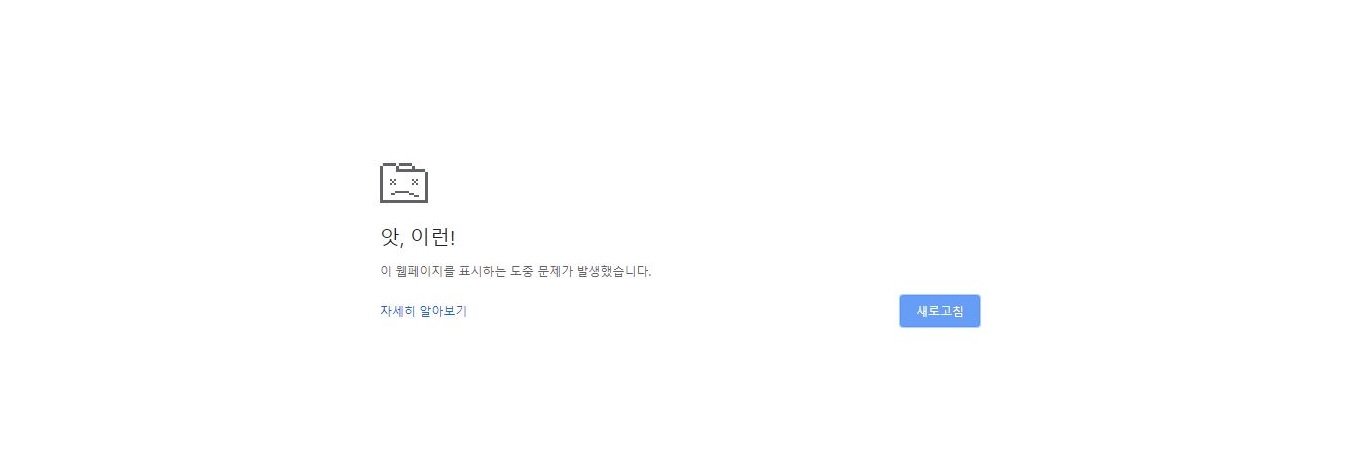The image size is (1363, 455).
Task: Select the crashed tab sad face icon
Action: tap(404, 182)
